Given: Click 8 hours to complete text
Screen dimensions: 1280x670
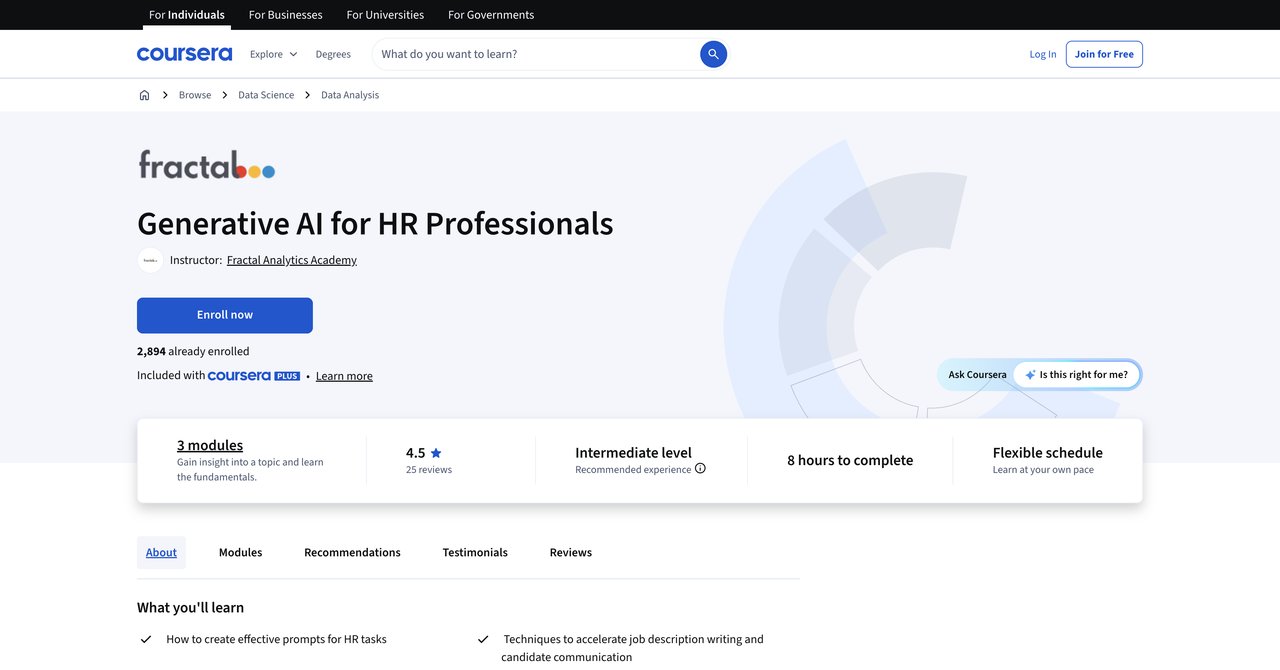Looking at the screenshot, I should pyautogui.click(x=850, y=460).
